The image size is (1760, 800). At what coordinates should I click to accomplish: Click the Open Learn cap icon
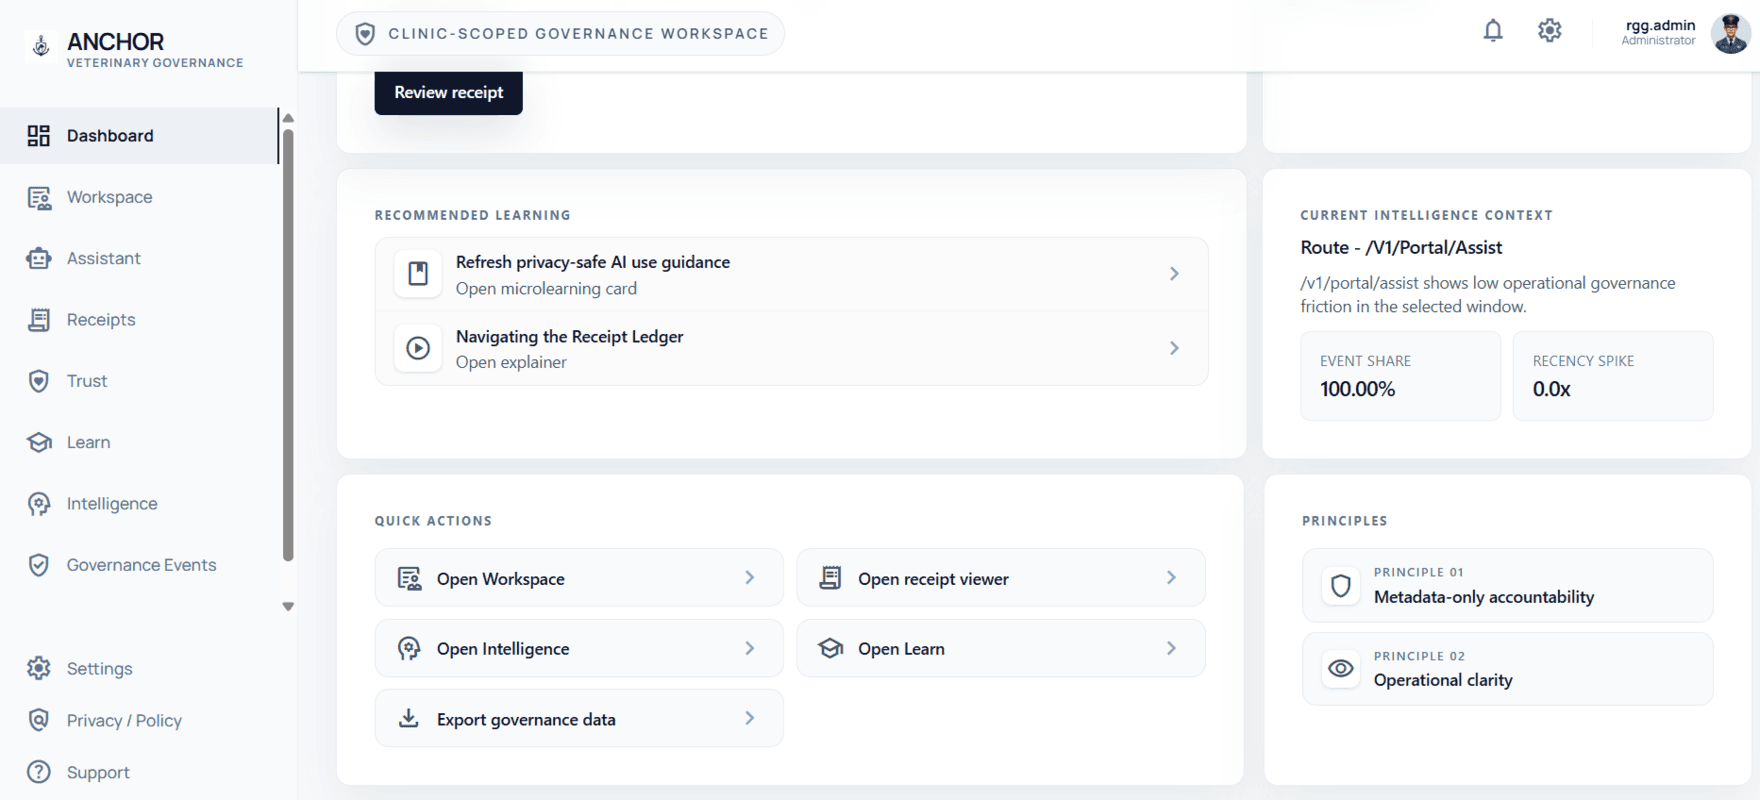click(830, 648)
